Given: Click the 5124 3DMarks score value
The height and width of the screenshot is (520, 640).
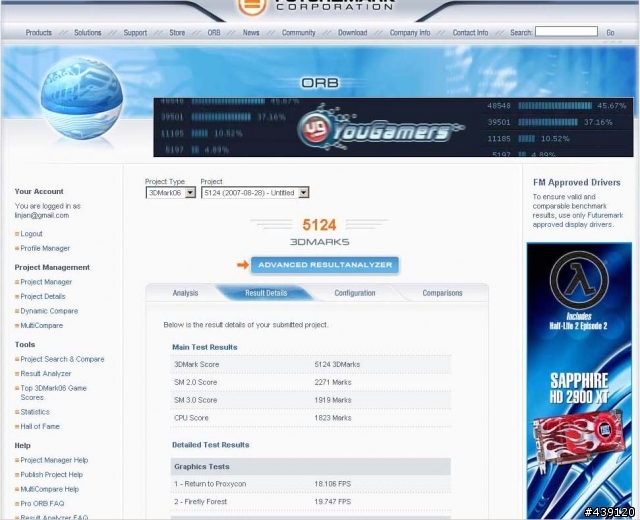Looking at the screenshot, I should (337, 364).
